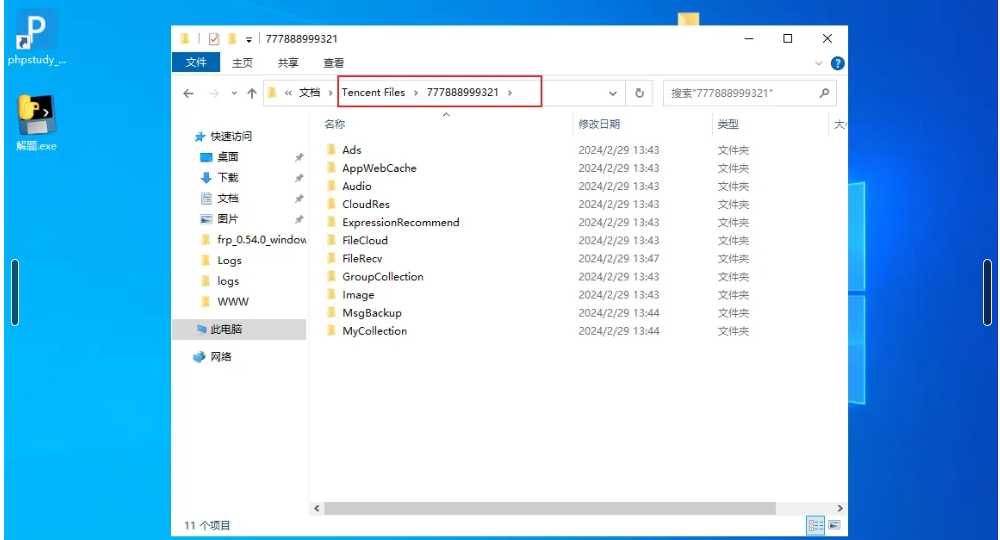Open the 共享 ribbon tab

pyautogui.click(x=288, y=62)
